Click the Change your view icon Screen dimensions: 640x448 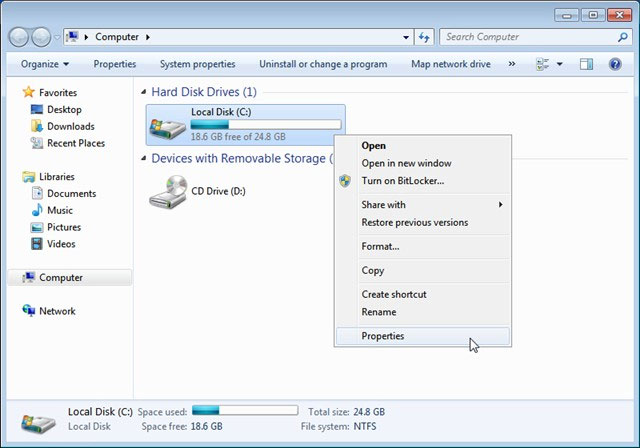click(542, 64)
